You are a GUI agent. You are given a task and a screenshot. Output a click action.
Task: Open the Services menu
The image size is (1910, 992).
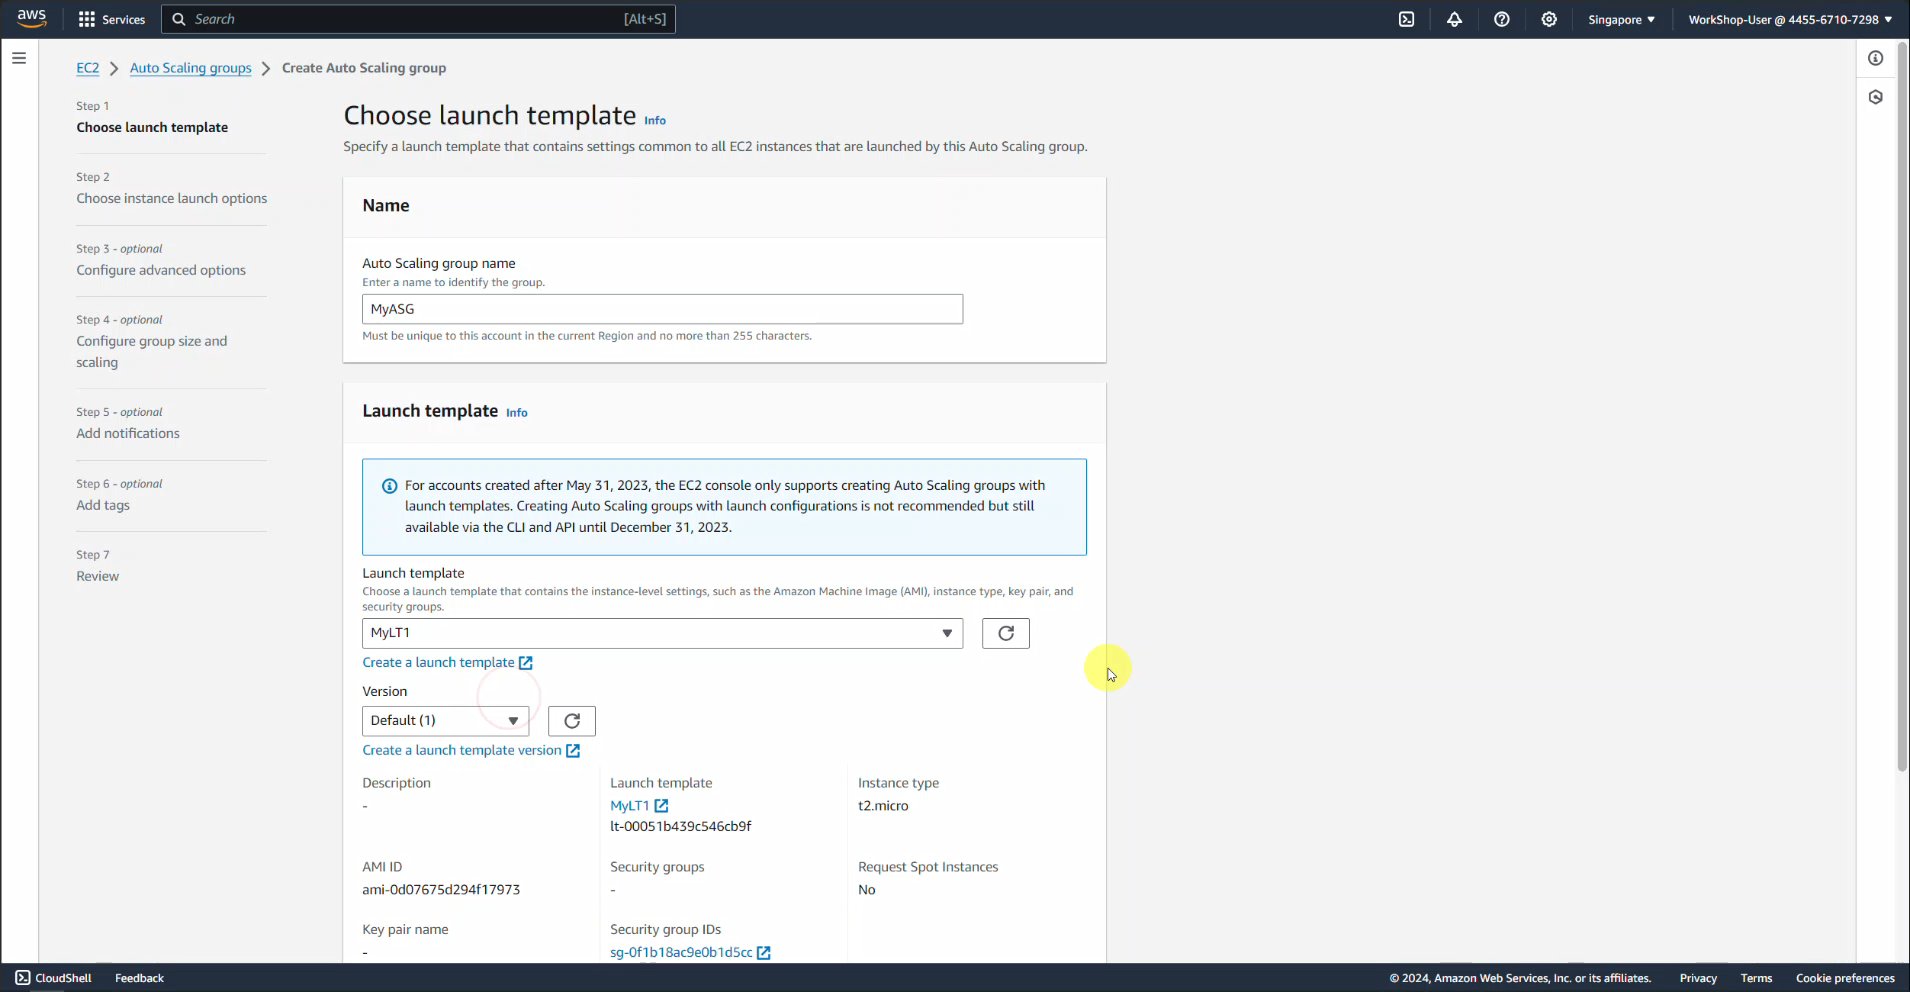pos(112,19)
